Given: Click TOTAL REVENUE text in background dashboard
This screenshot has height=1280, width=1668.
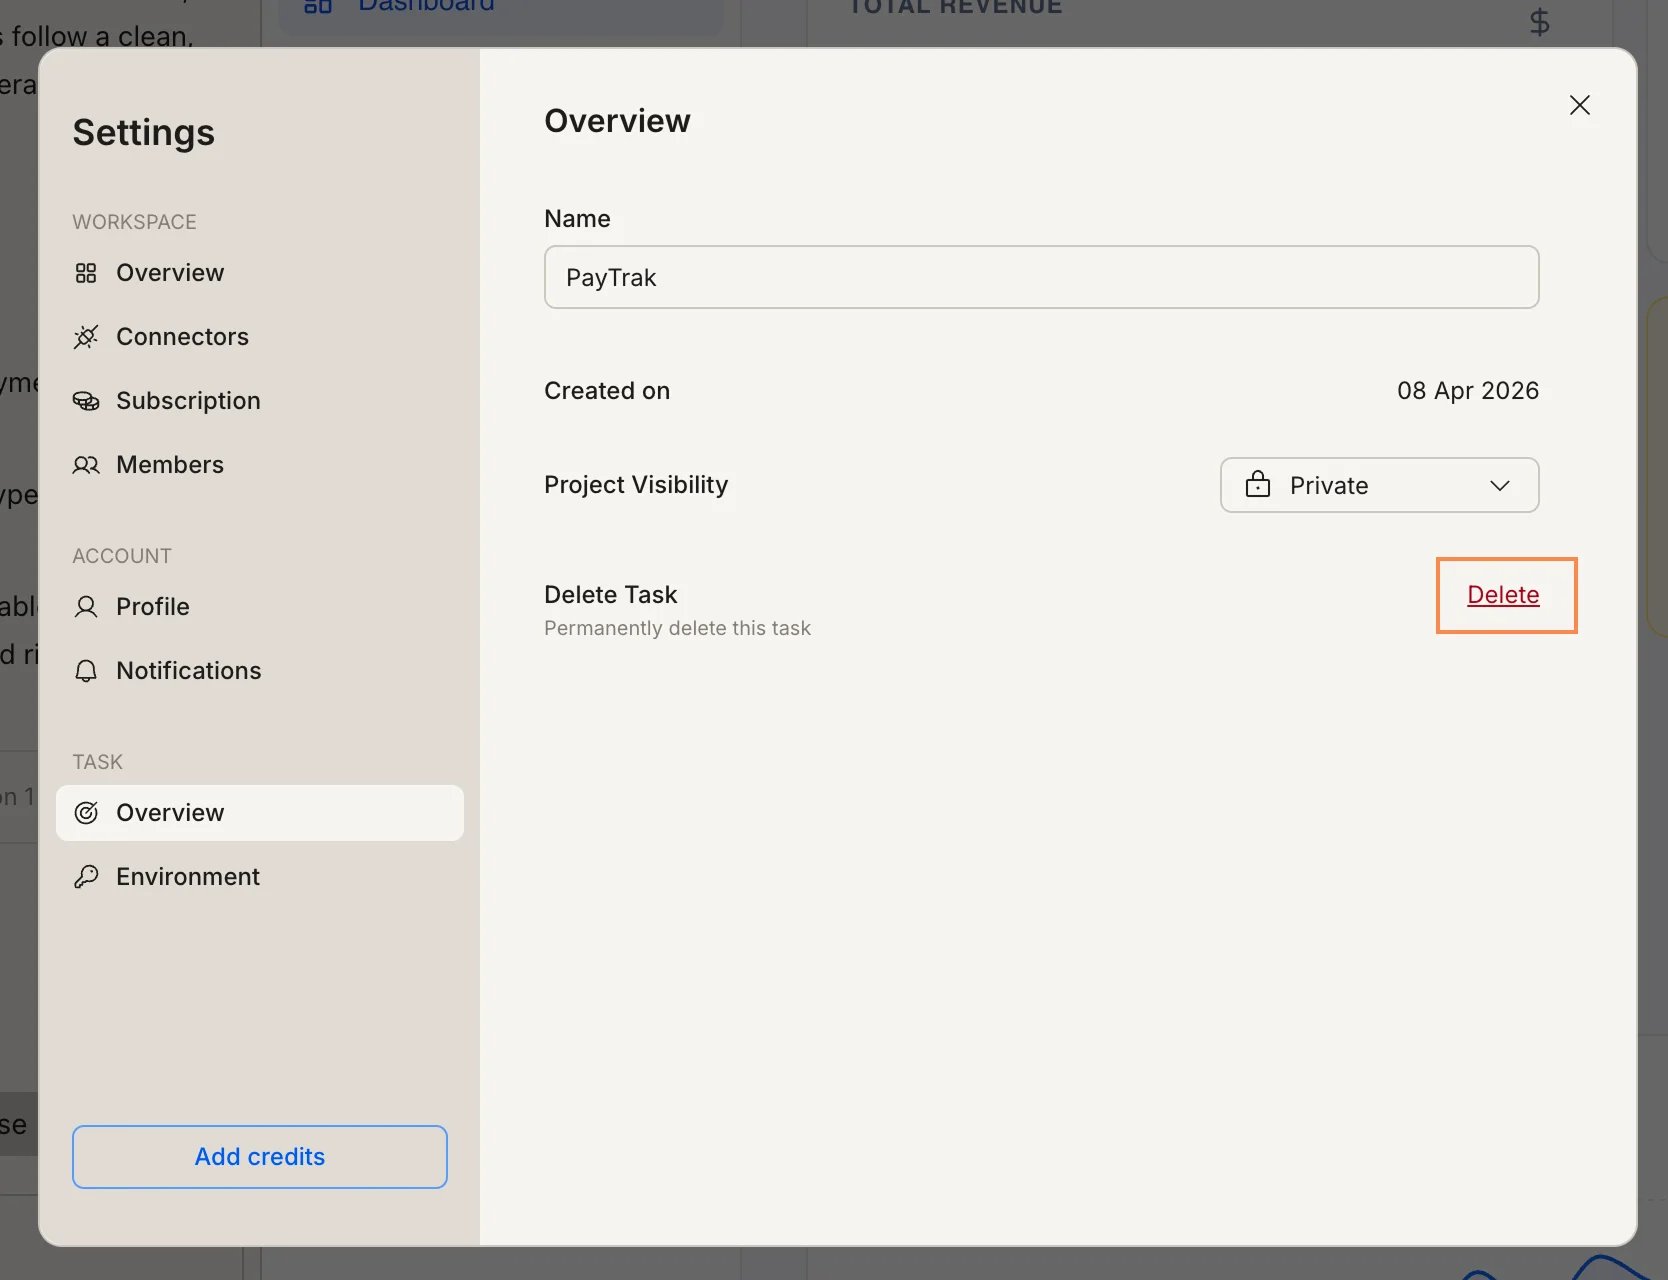Looking at the screenshot, I should (x=955, y=8).
